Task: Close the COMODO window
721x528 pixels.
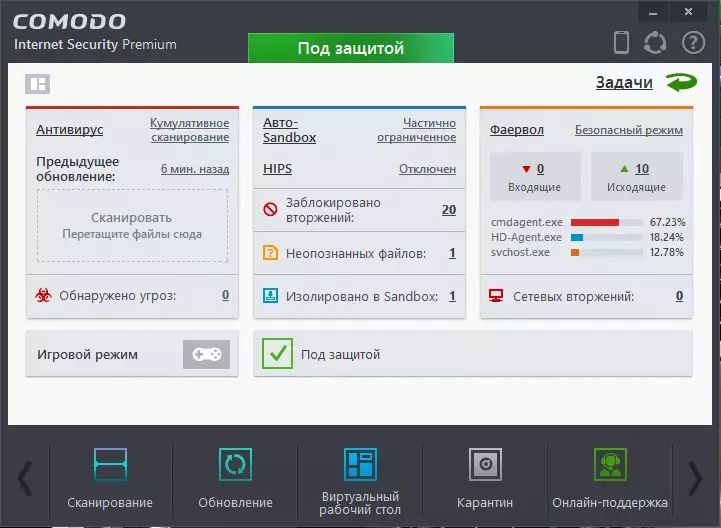Action: point(688,12)
